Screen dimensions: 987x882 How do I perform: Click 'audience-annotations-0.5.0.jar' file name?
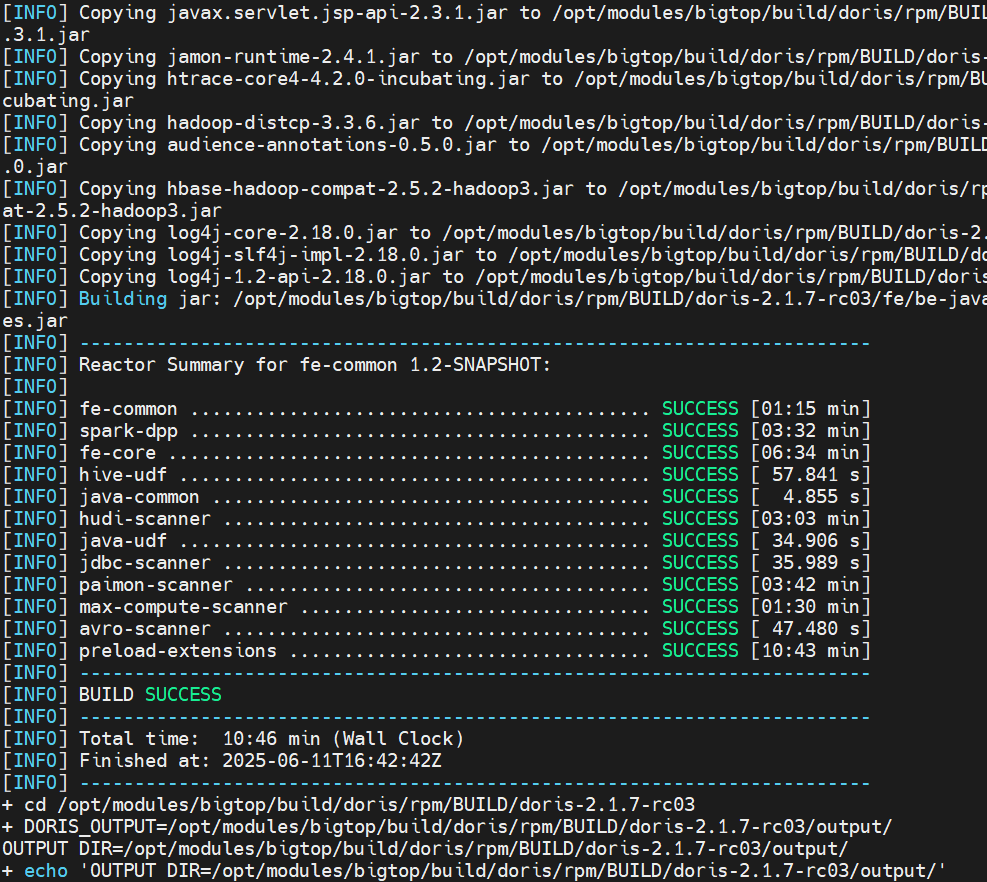(332, 145)
